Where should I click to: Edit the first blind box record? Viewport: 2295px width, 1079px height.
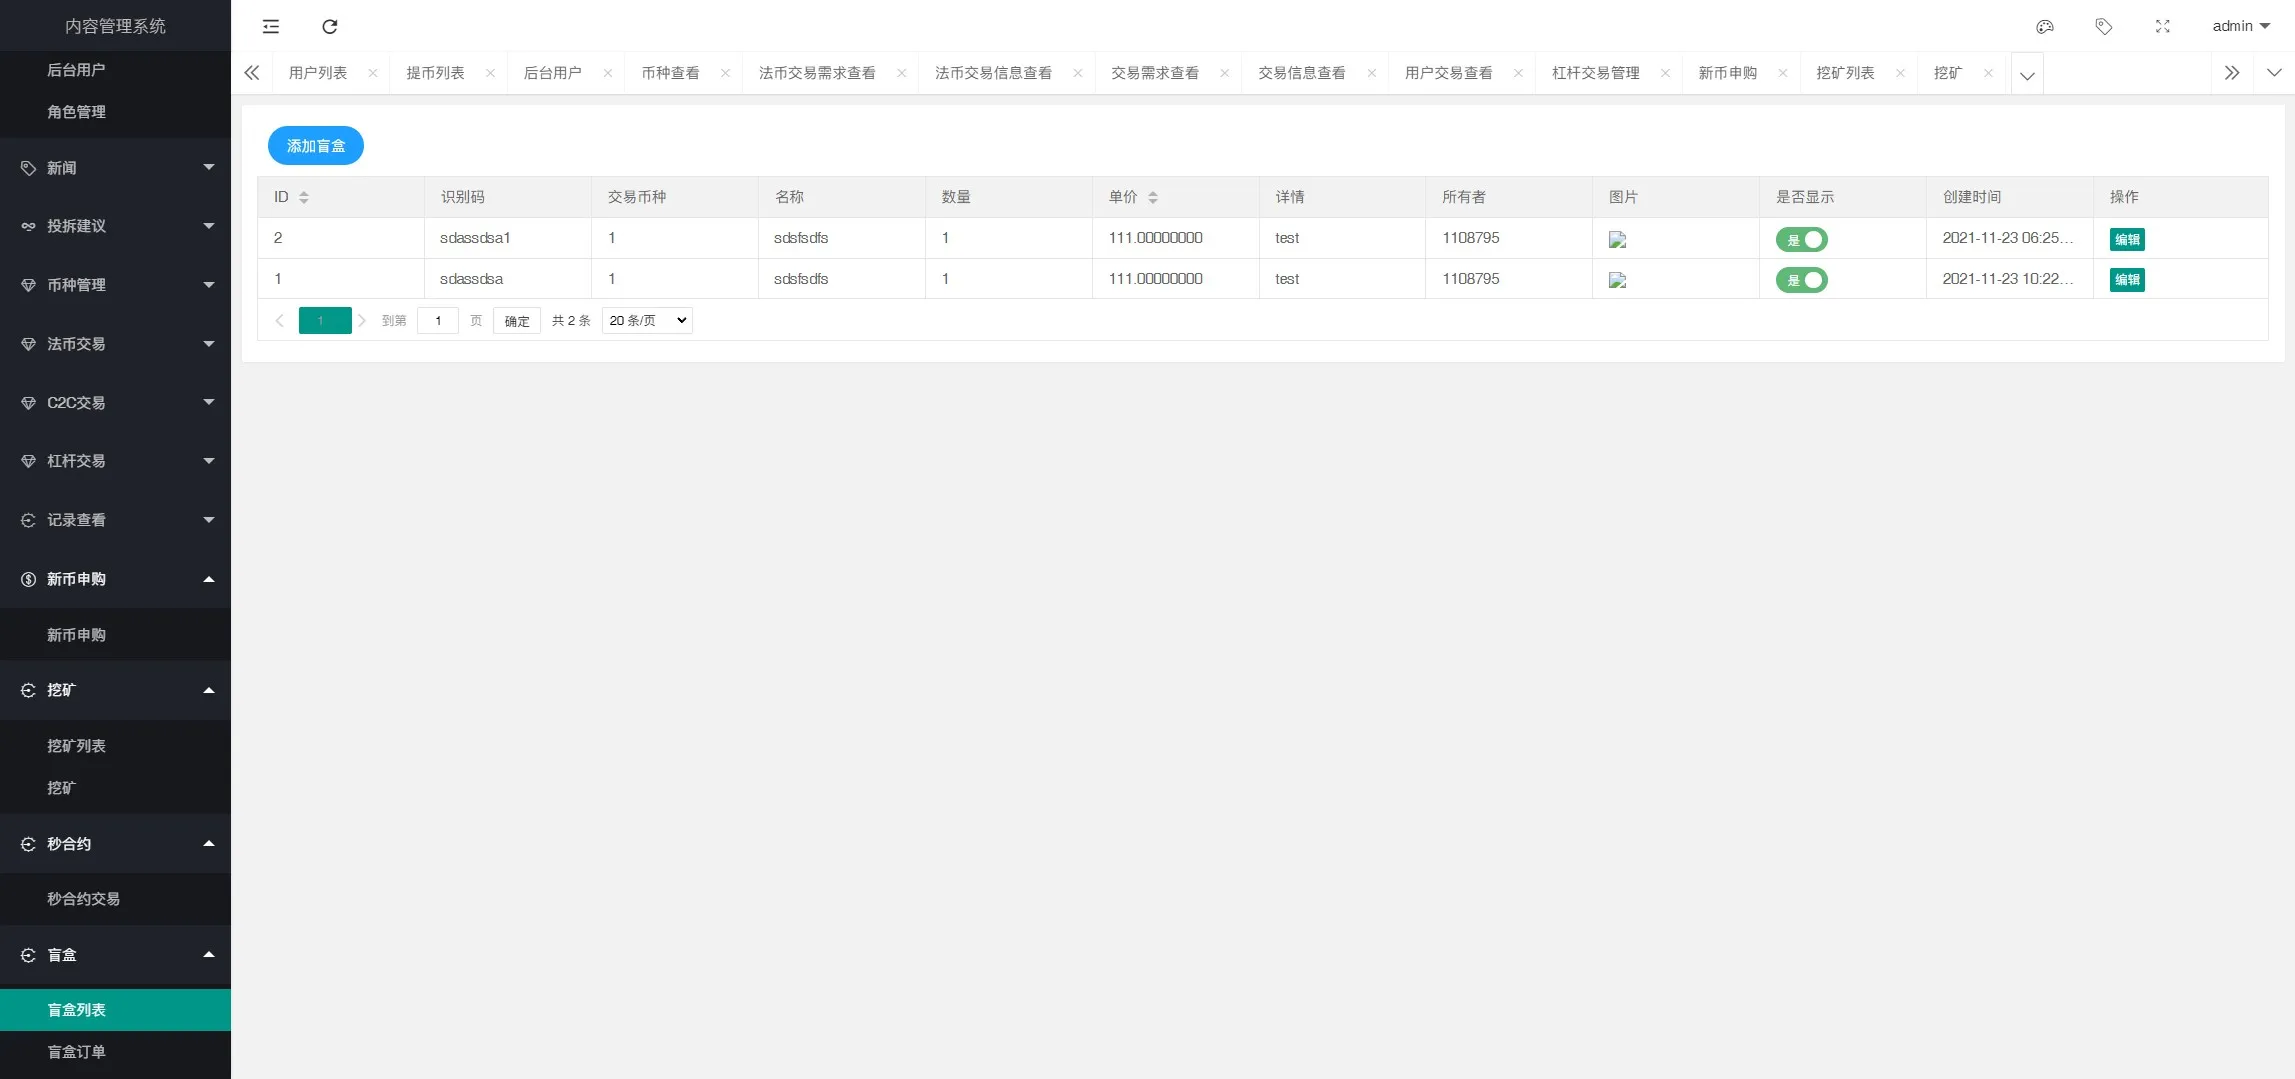click(x=2127, y=239)
